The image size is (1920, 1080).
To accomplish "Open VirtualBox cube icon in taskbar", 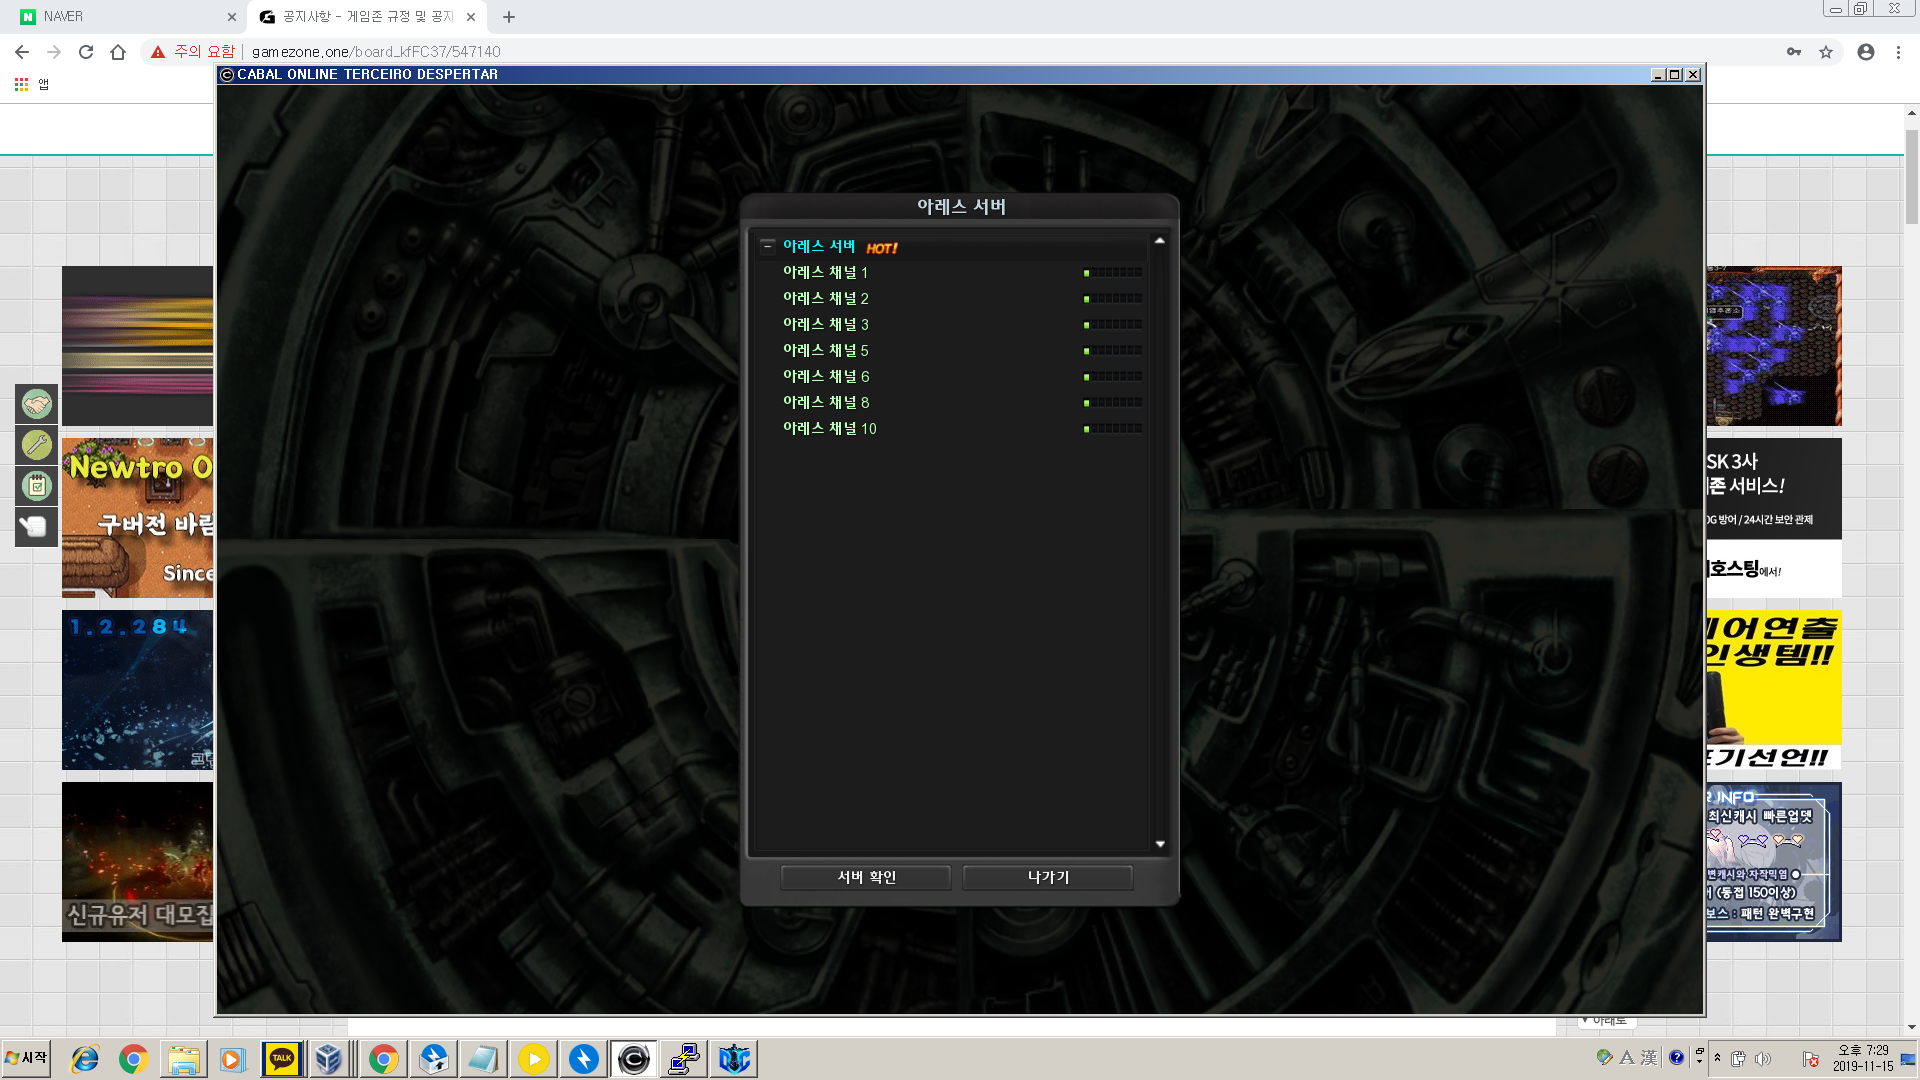I will [328, 1058].
